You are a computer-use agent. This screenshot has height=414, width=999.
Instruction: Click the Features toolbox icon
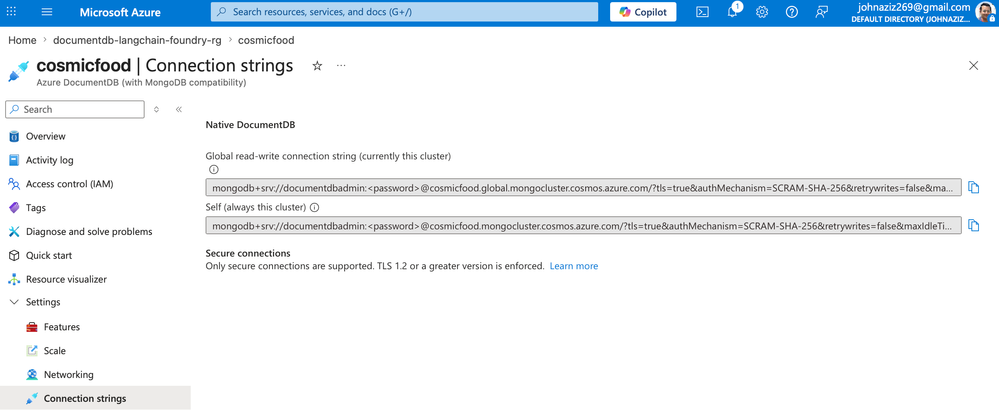click(x=32, y=327)
